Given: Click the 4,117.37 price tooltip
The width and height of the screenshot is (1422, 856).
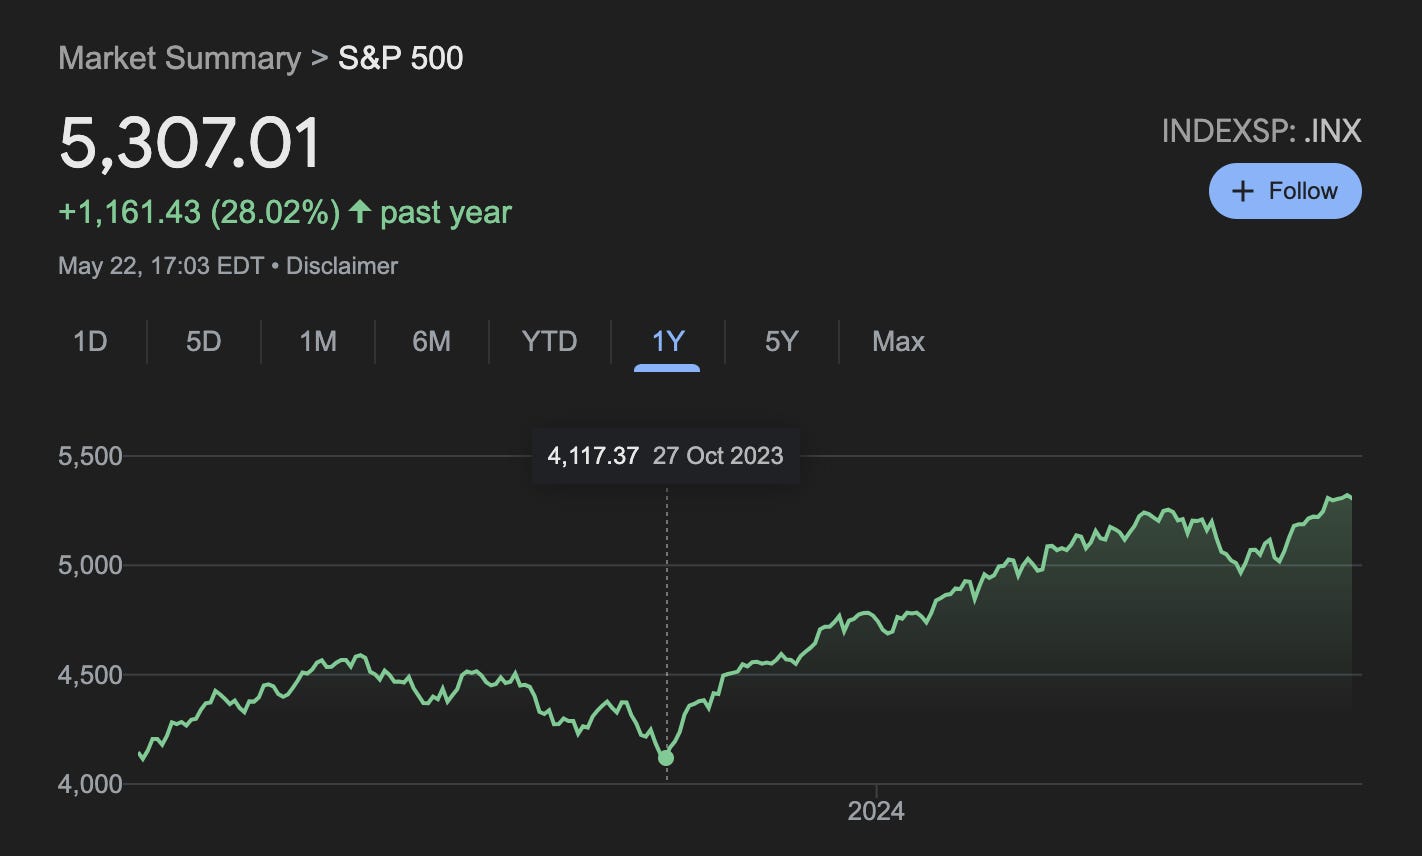Looking at the screenshot, I should pos(592,455).
